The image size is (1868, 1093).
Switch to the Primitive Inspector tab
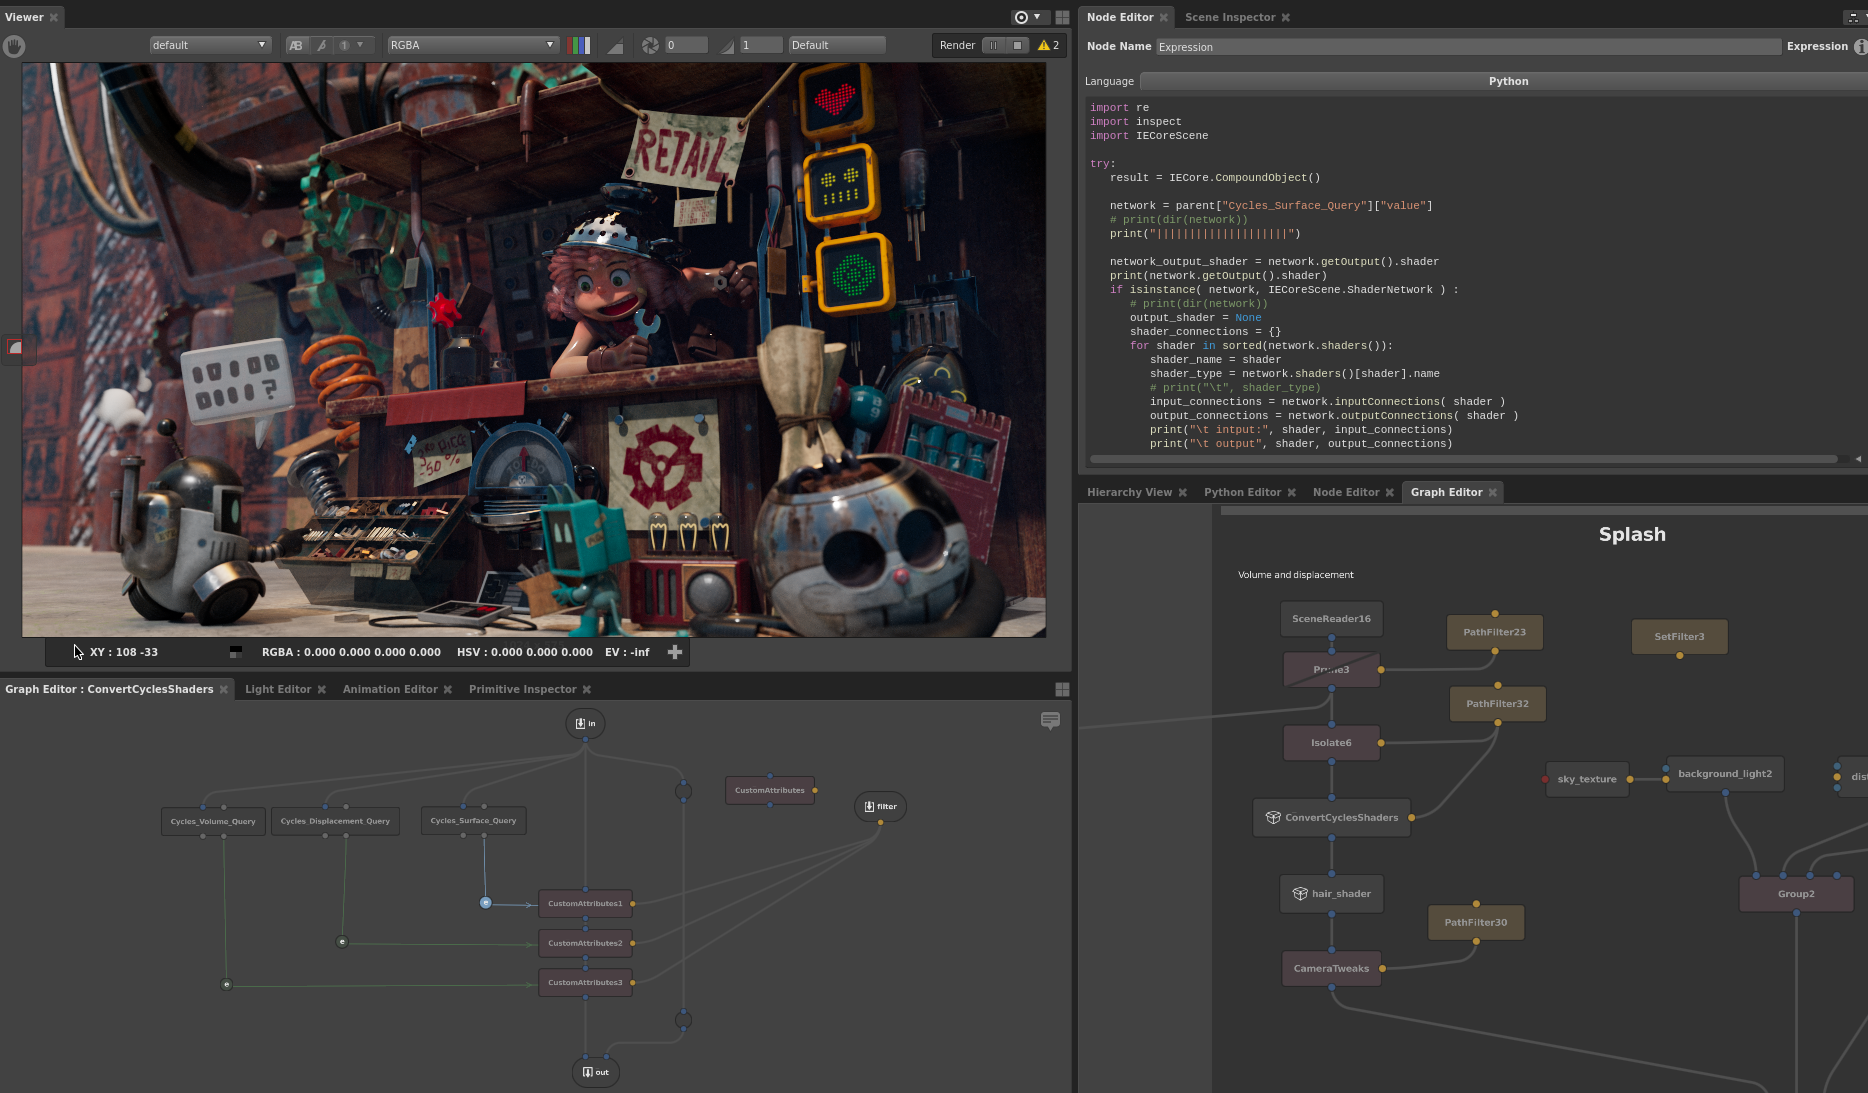pyautogui.click(x=522, y=689)
